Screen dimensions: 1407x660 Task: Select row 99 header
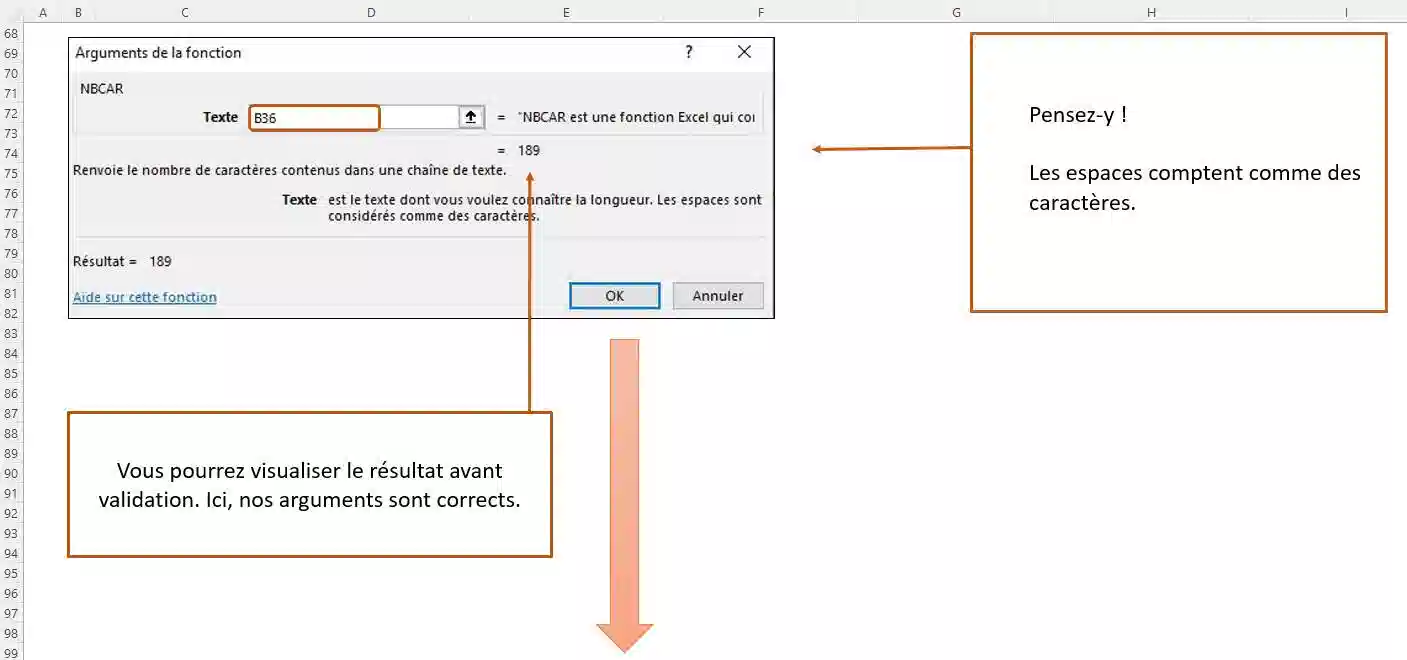11,652
